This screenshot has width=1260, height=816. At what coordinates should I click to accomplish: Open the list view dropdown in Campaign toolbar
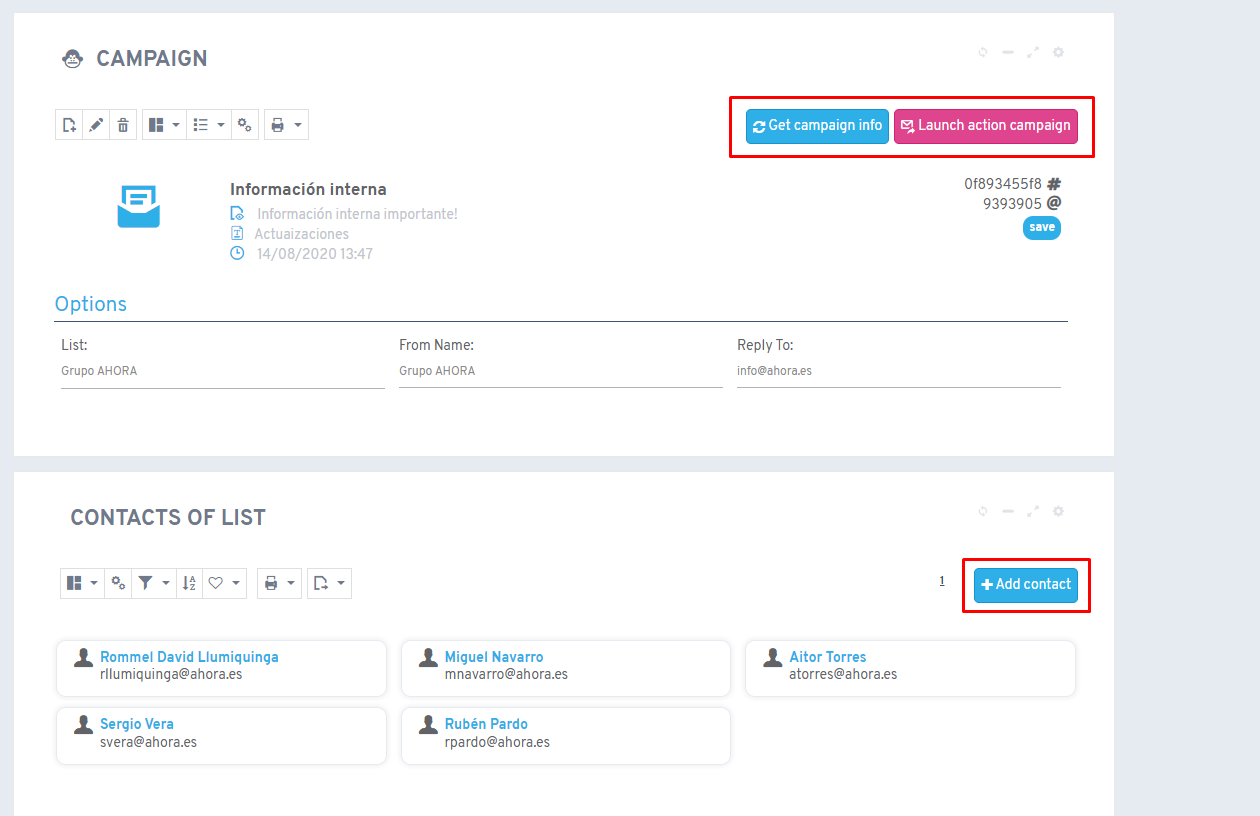click(209, 125)
